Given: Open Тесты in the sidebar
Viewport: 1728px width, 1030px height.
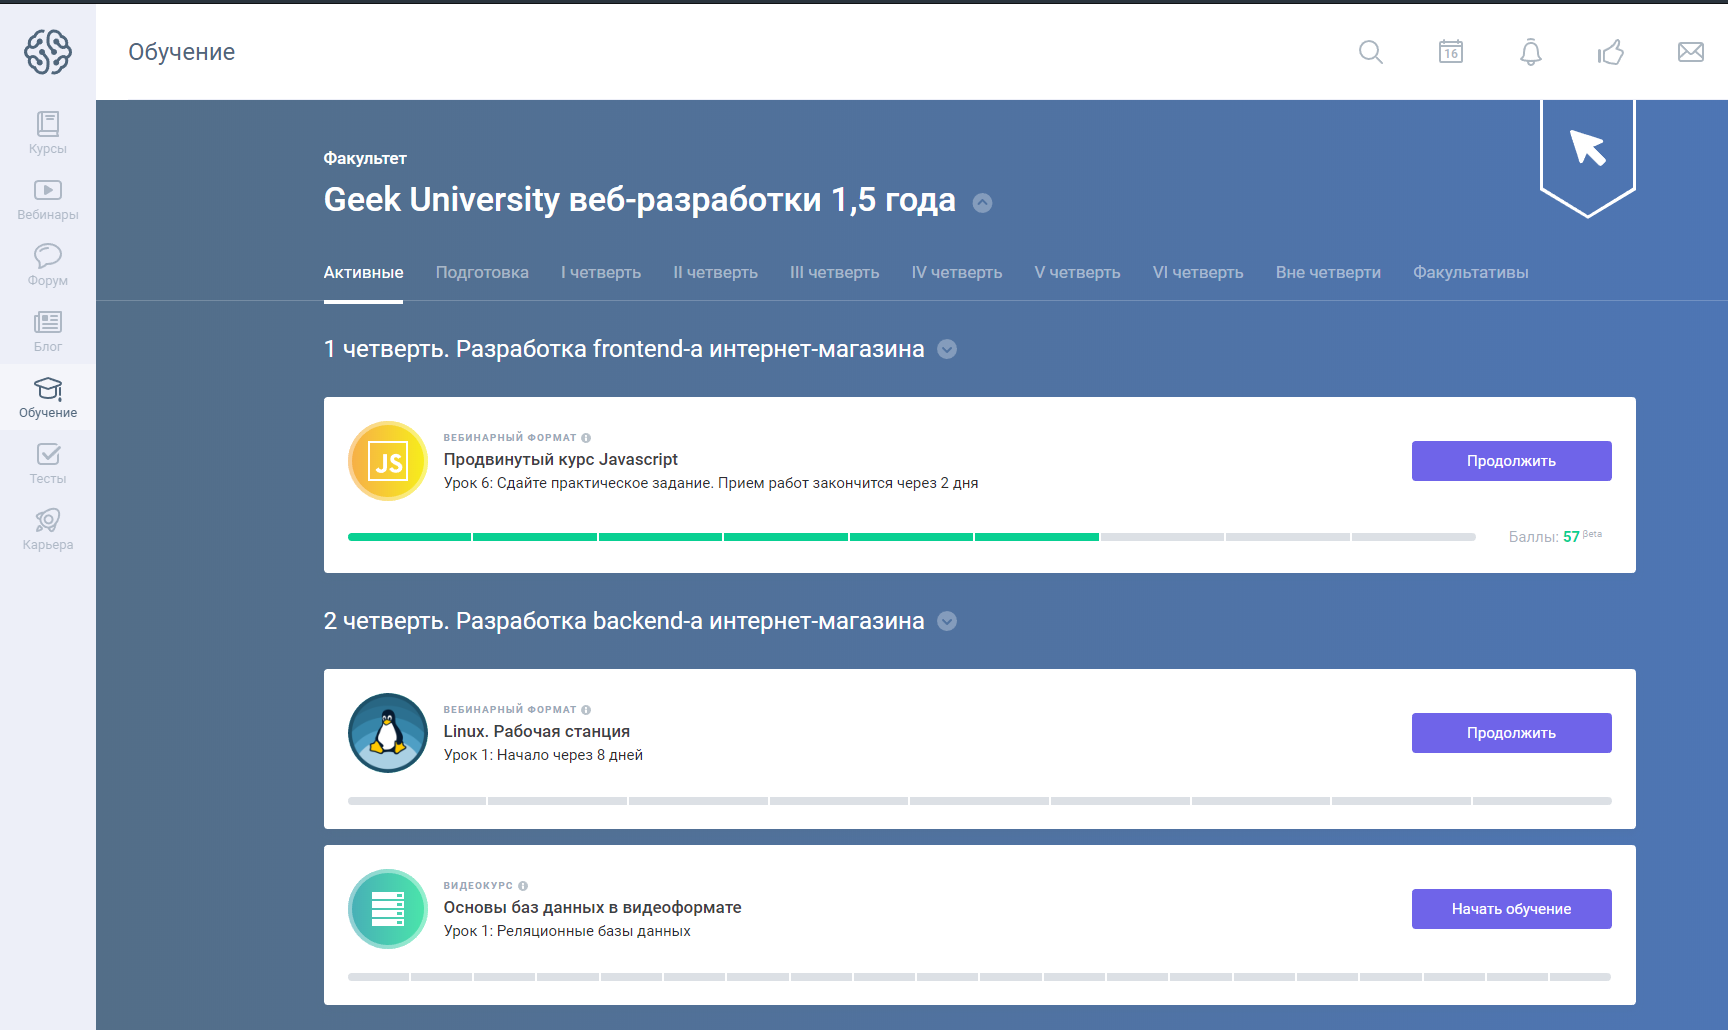Looking at the screenshot, I should (x=48, y=463).
